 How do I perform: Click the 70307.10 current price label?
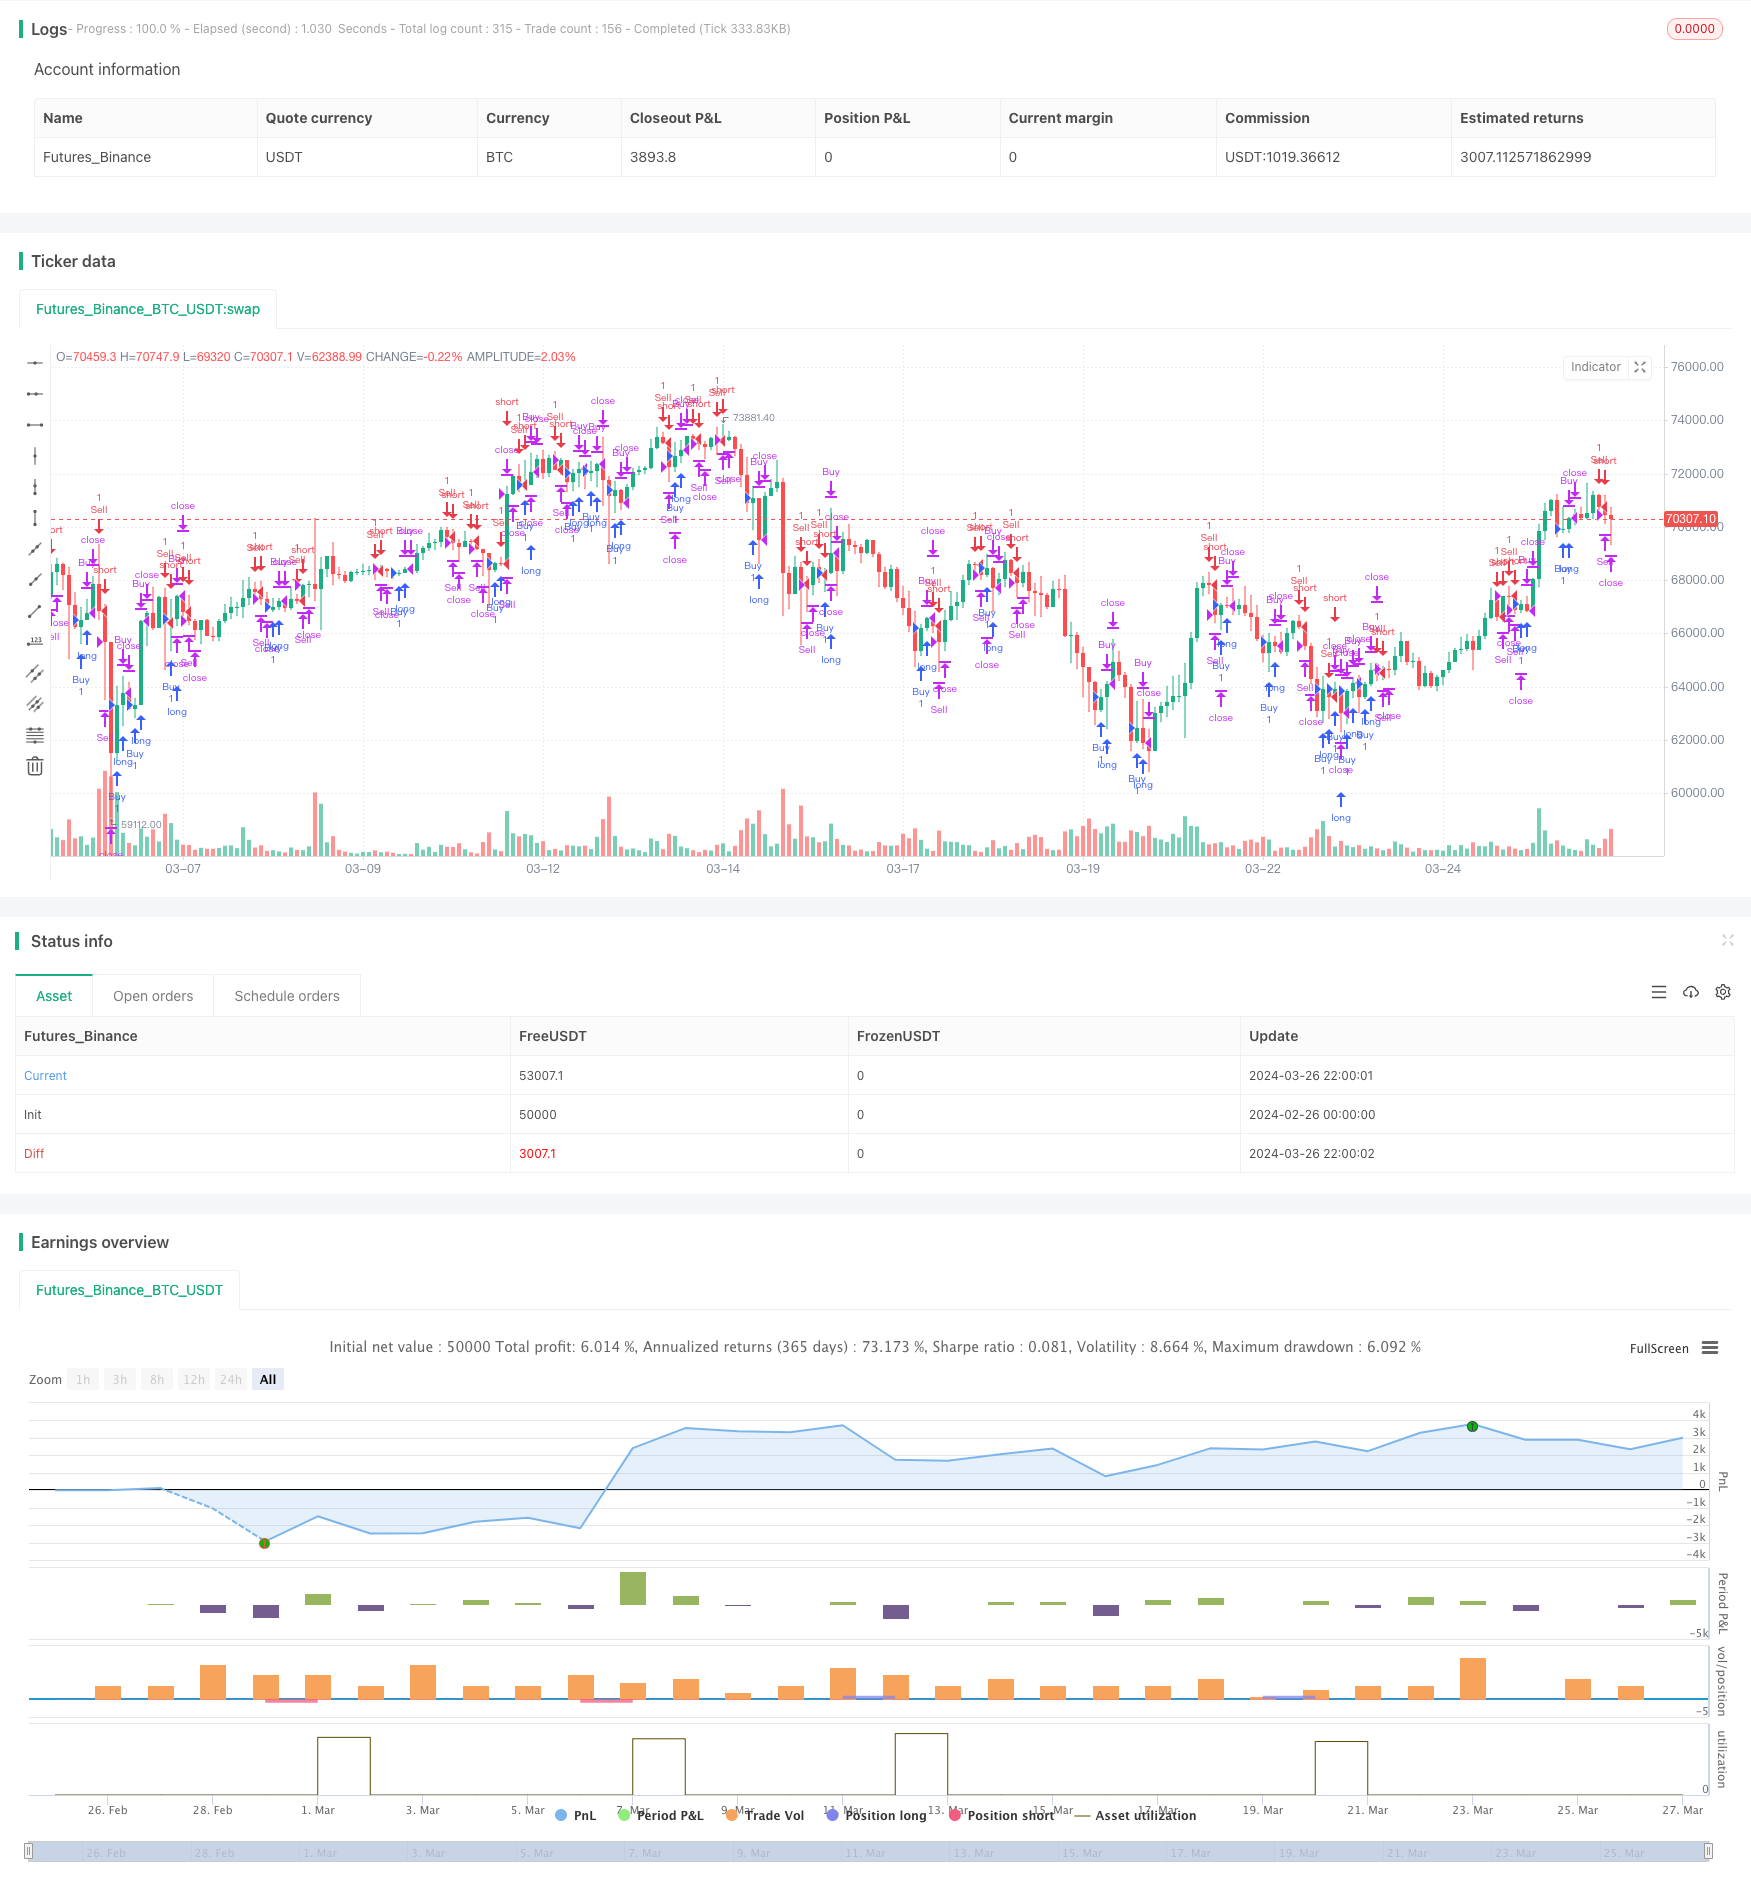[x=1690, y=519]
